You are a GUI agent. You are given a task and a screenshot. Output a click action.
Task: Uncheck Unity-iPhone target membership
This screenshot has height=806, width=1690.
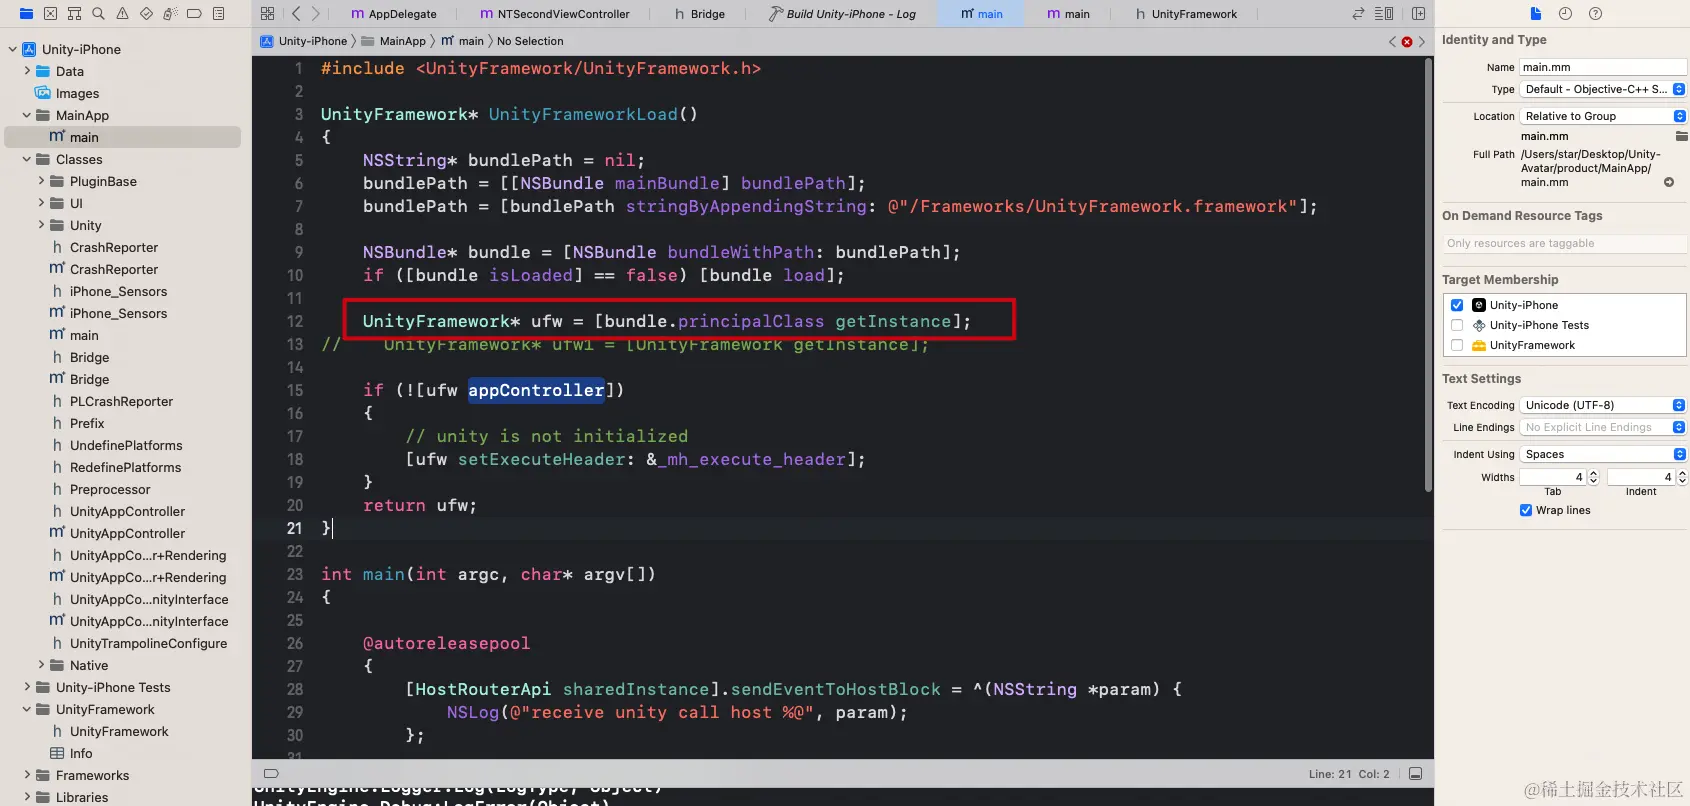click(1457, 305)
